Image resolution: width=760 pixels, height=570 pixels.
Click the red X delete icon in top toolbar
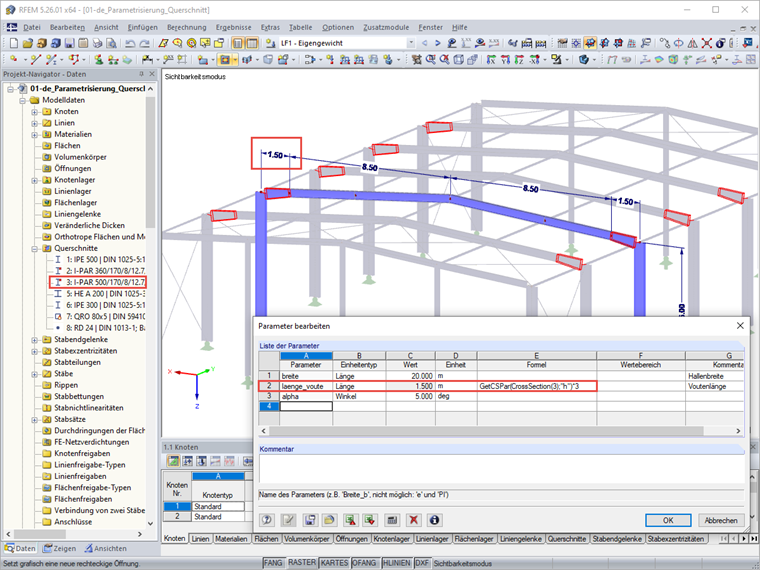pos(707,43)
